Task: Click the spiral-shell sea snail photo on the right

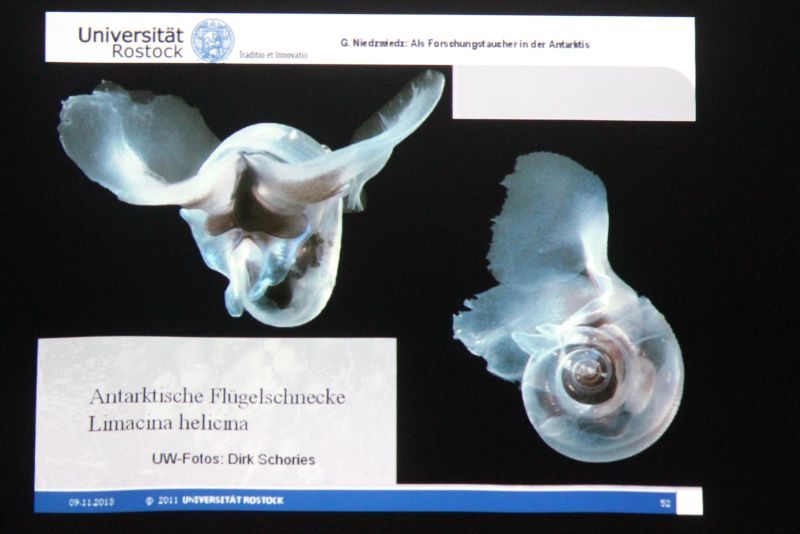Action: pos(568,308)
